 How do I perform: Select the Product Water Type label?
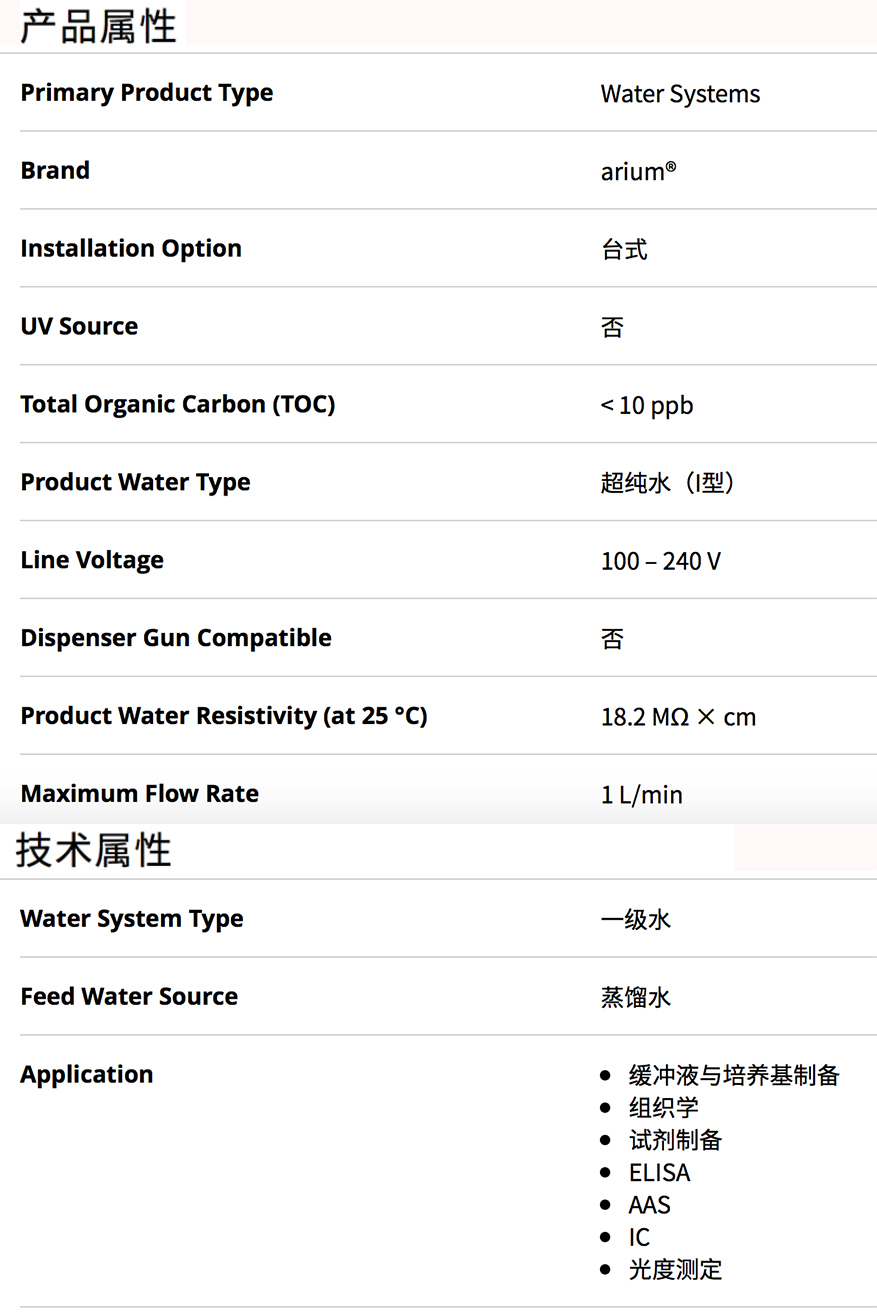135,483
